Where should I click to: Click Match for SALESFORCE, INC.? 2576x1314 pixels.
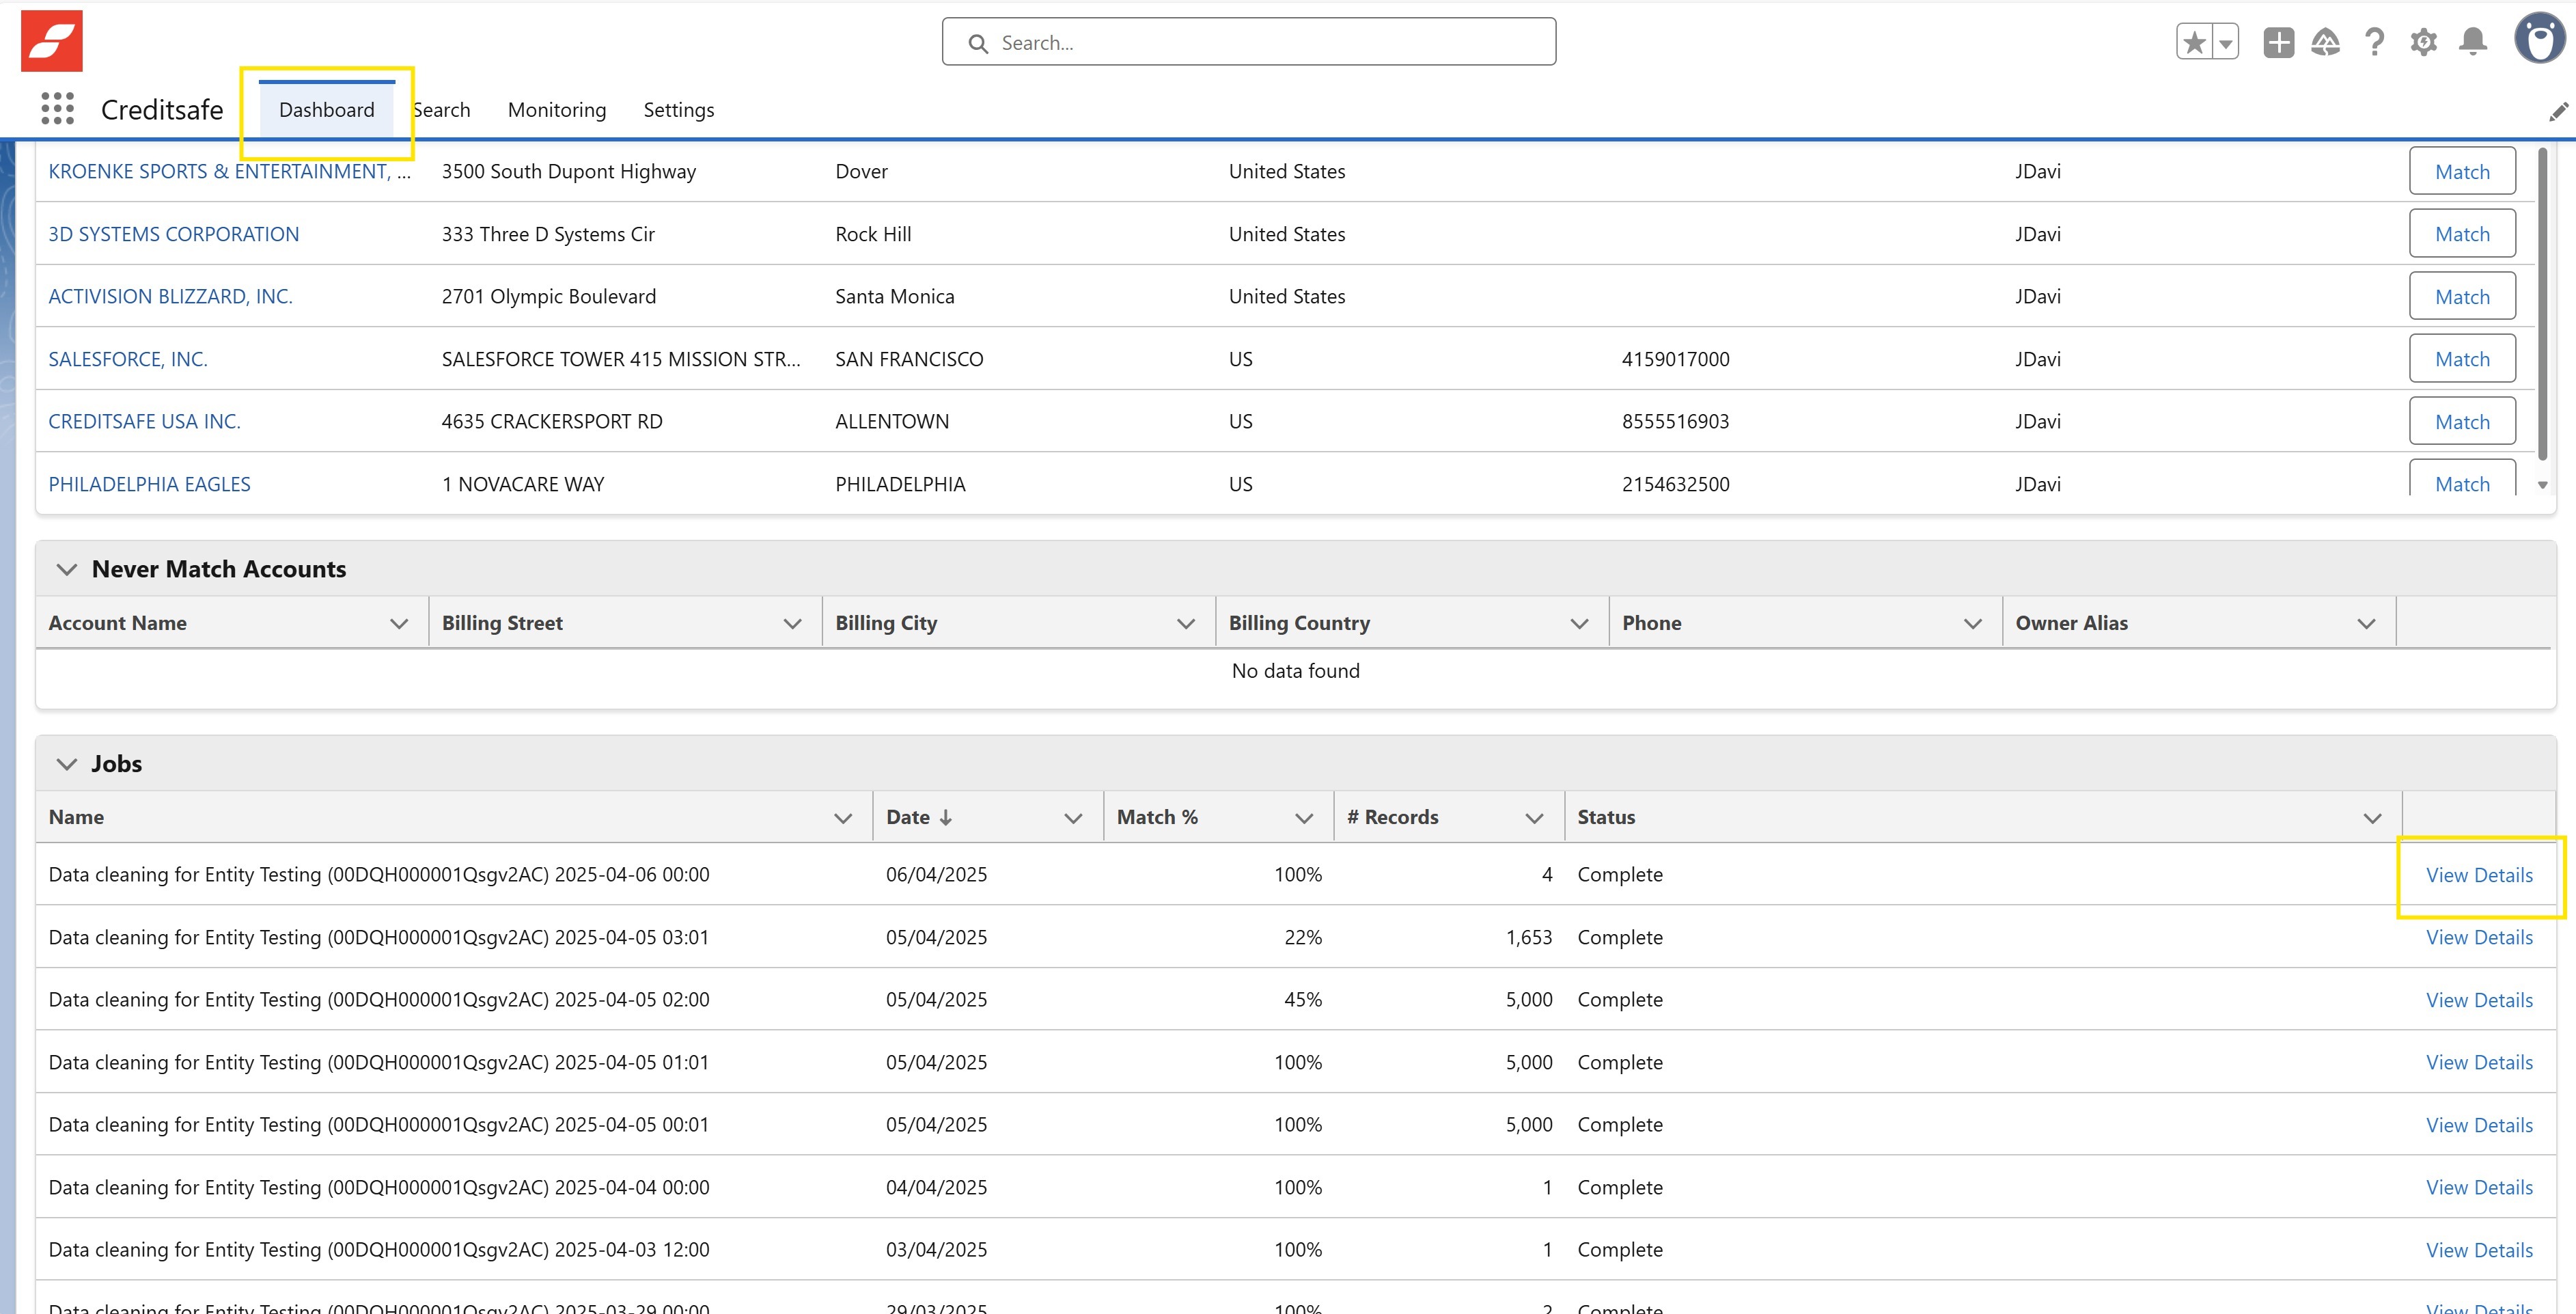(x=2461, y=359)
